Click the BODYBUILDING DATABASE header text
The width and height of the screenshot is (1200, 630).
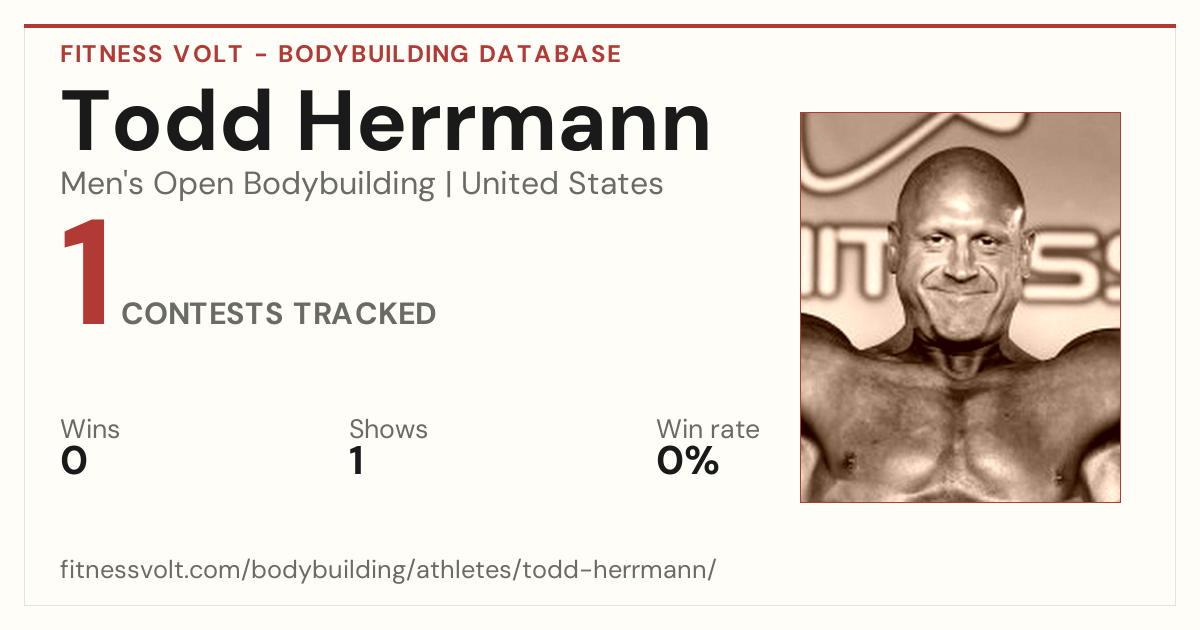[450, 54]
